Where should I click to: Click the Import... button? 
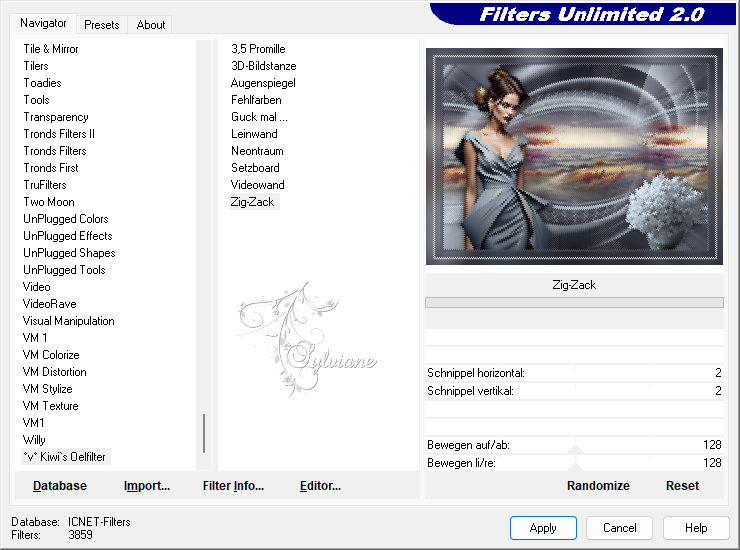point(147,485)
